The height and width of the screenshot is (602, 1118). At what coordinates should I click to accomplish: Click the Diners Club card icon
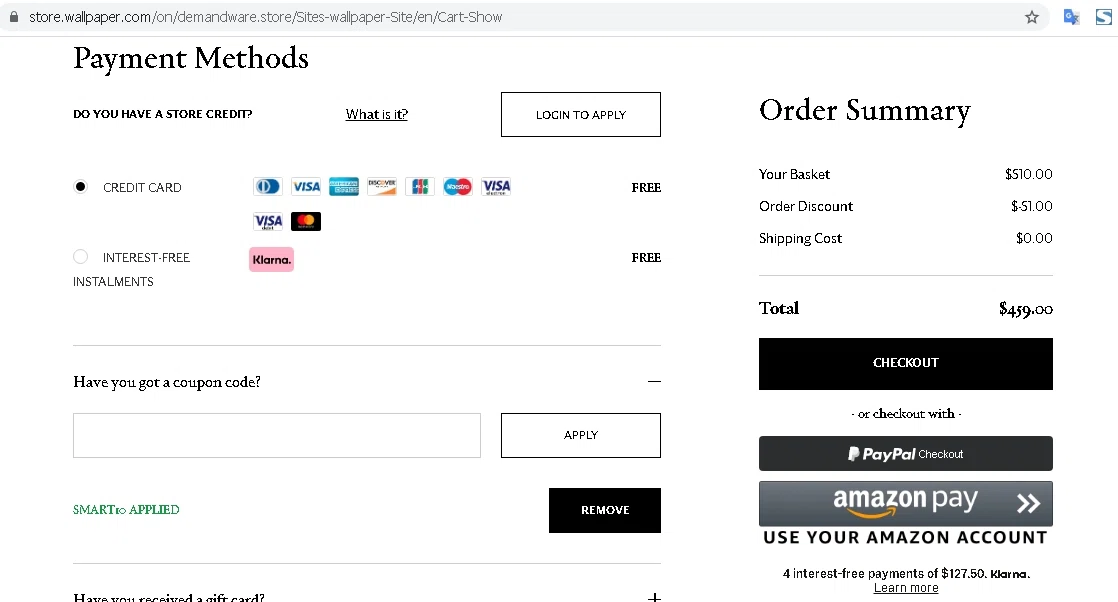[267, 187]
